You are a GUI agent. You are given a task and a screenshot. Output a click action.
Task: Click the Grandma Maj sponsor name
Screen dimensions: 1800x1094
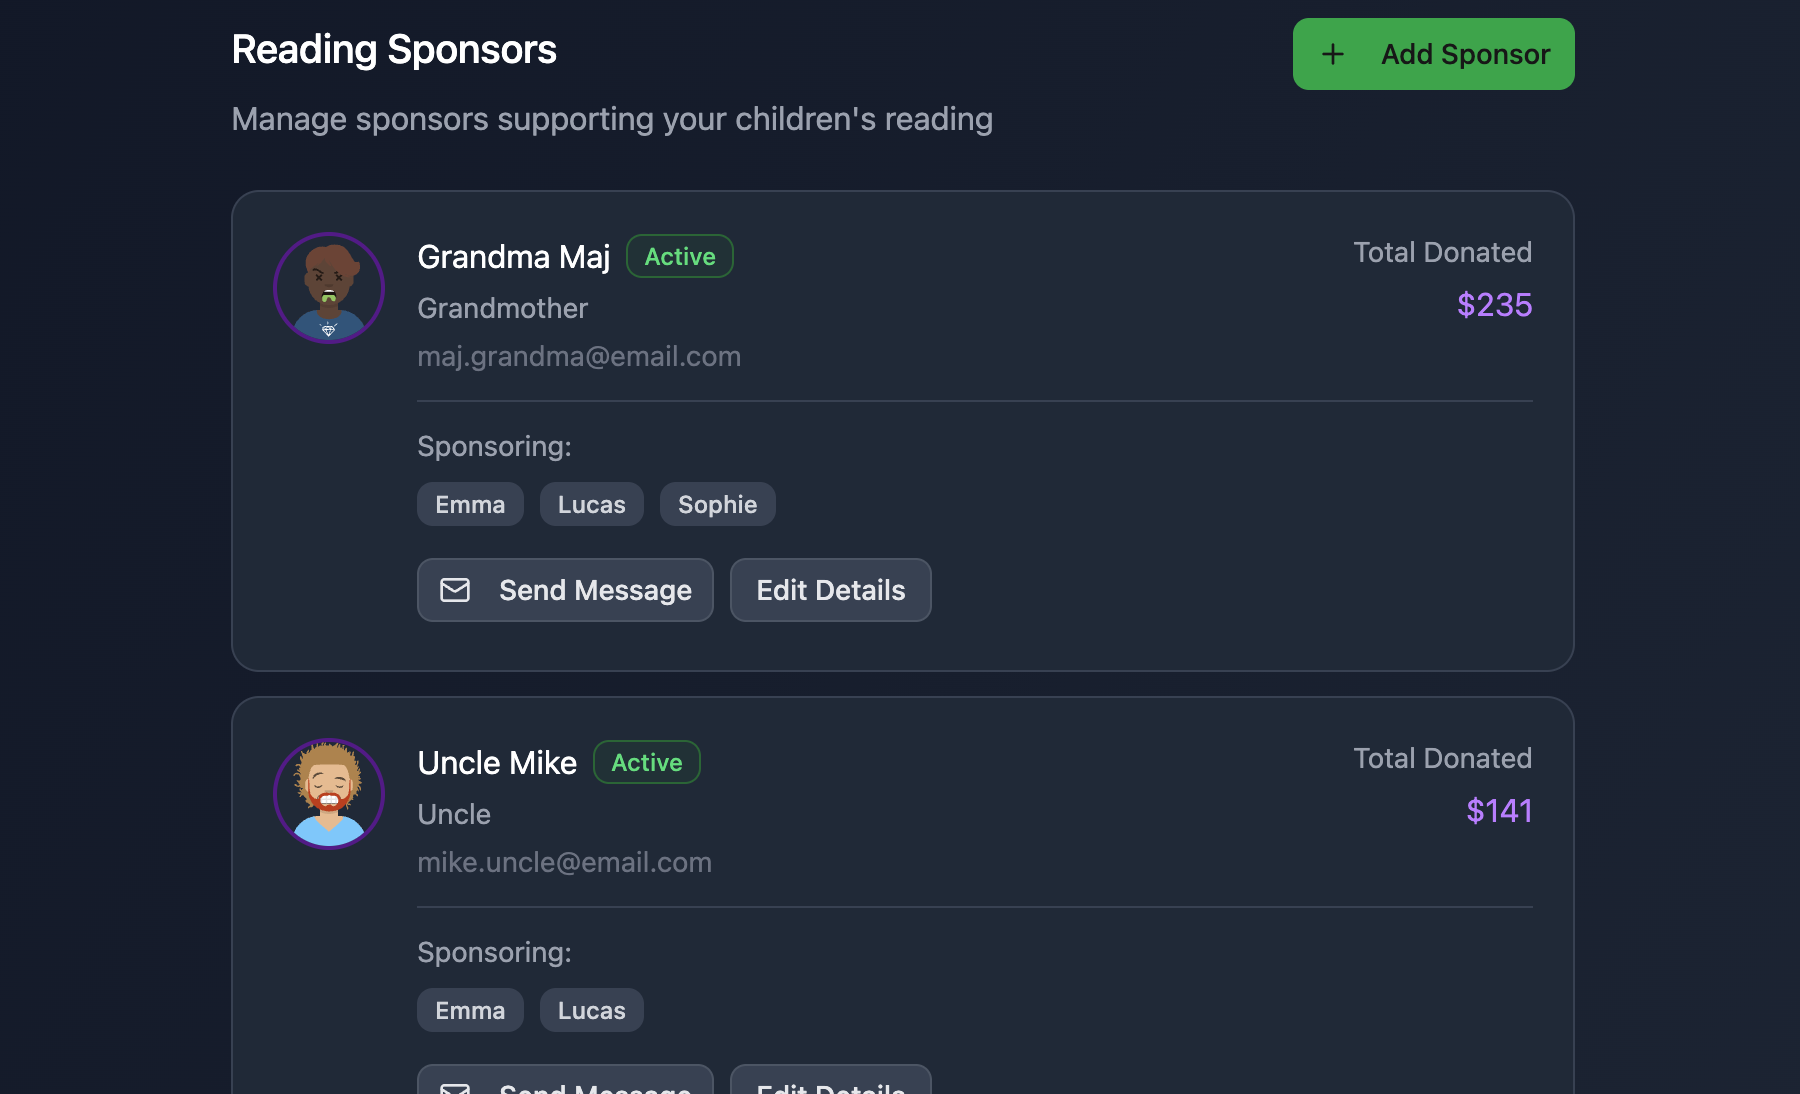(x=513, y=257)
